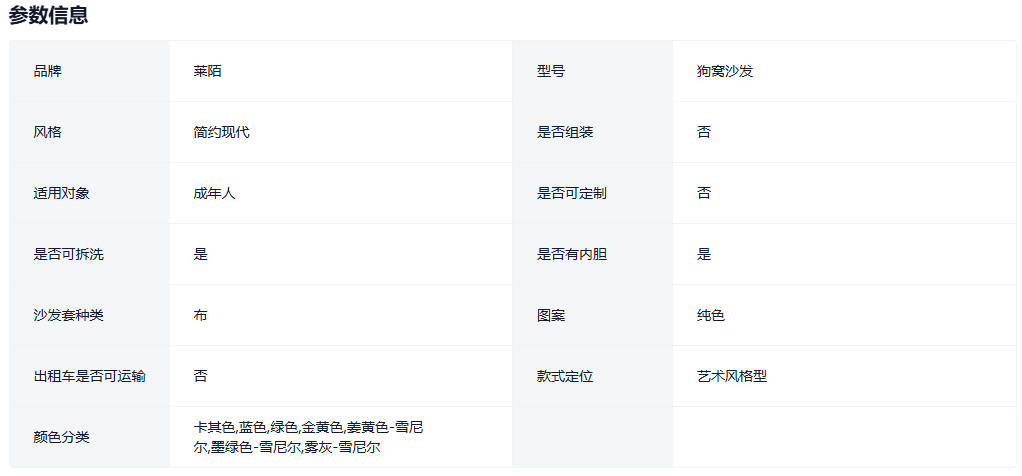Click the 品牌 label cell

47,71
